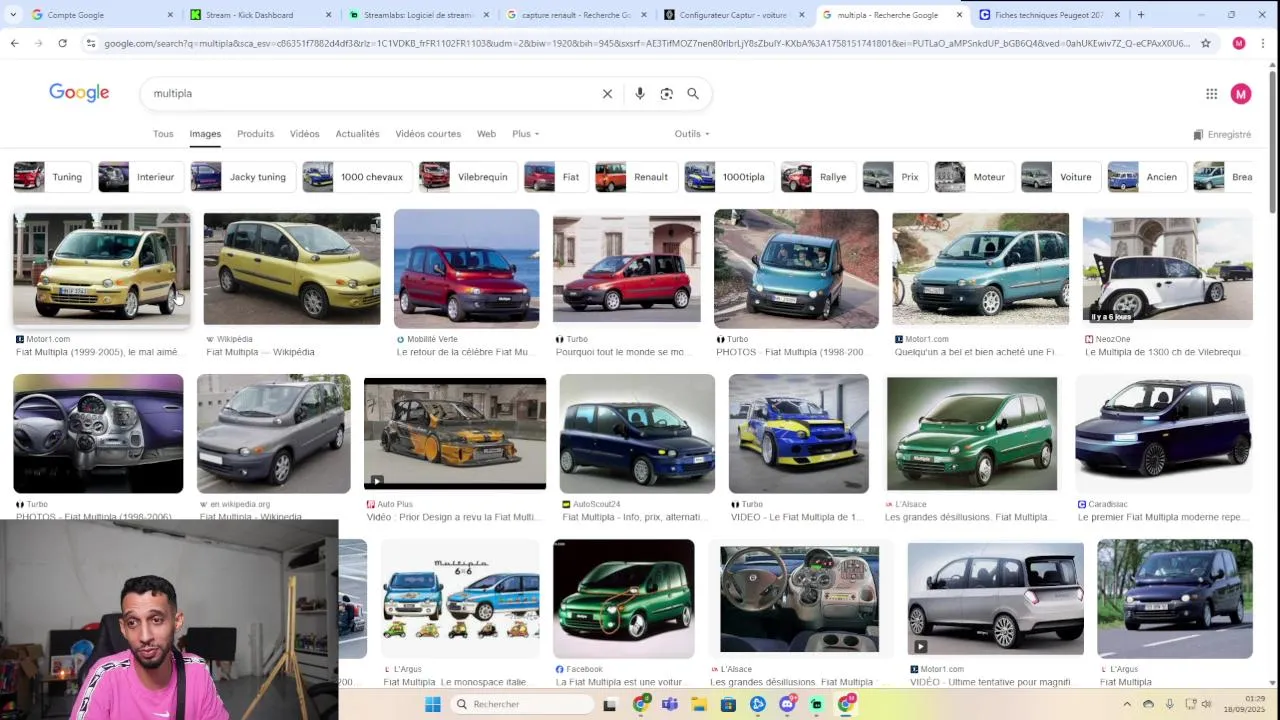Clear the search box with the X icon
The width and height of the screenshot is (1280, 720).
click(607, 93)
